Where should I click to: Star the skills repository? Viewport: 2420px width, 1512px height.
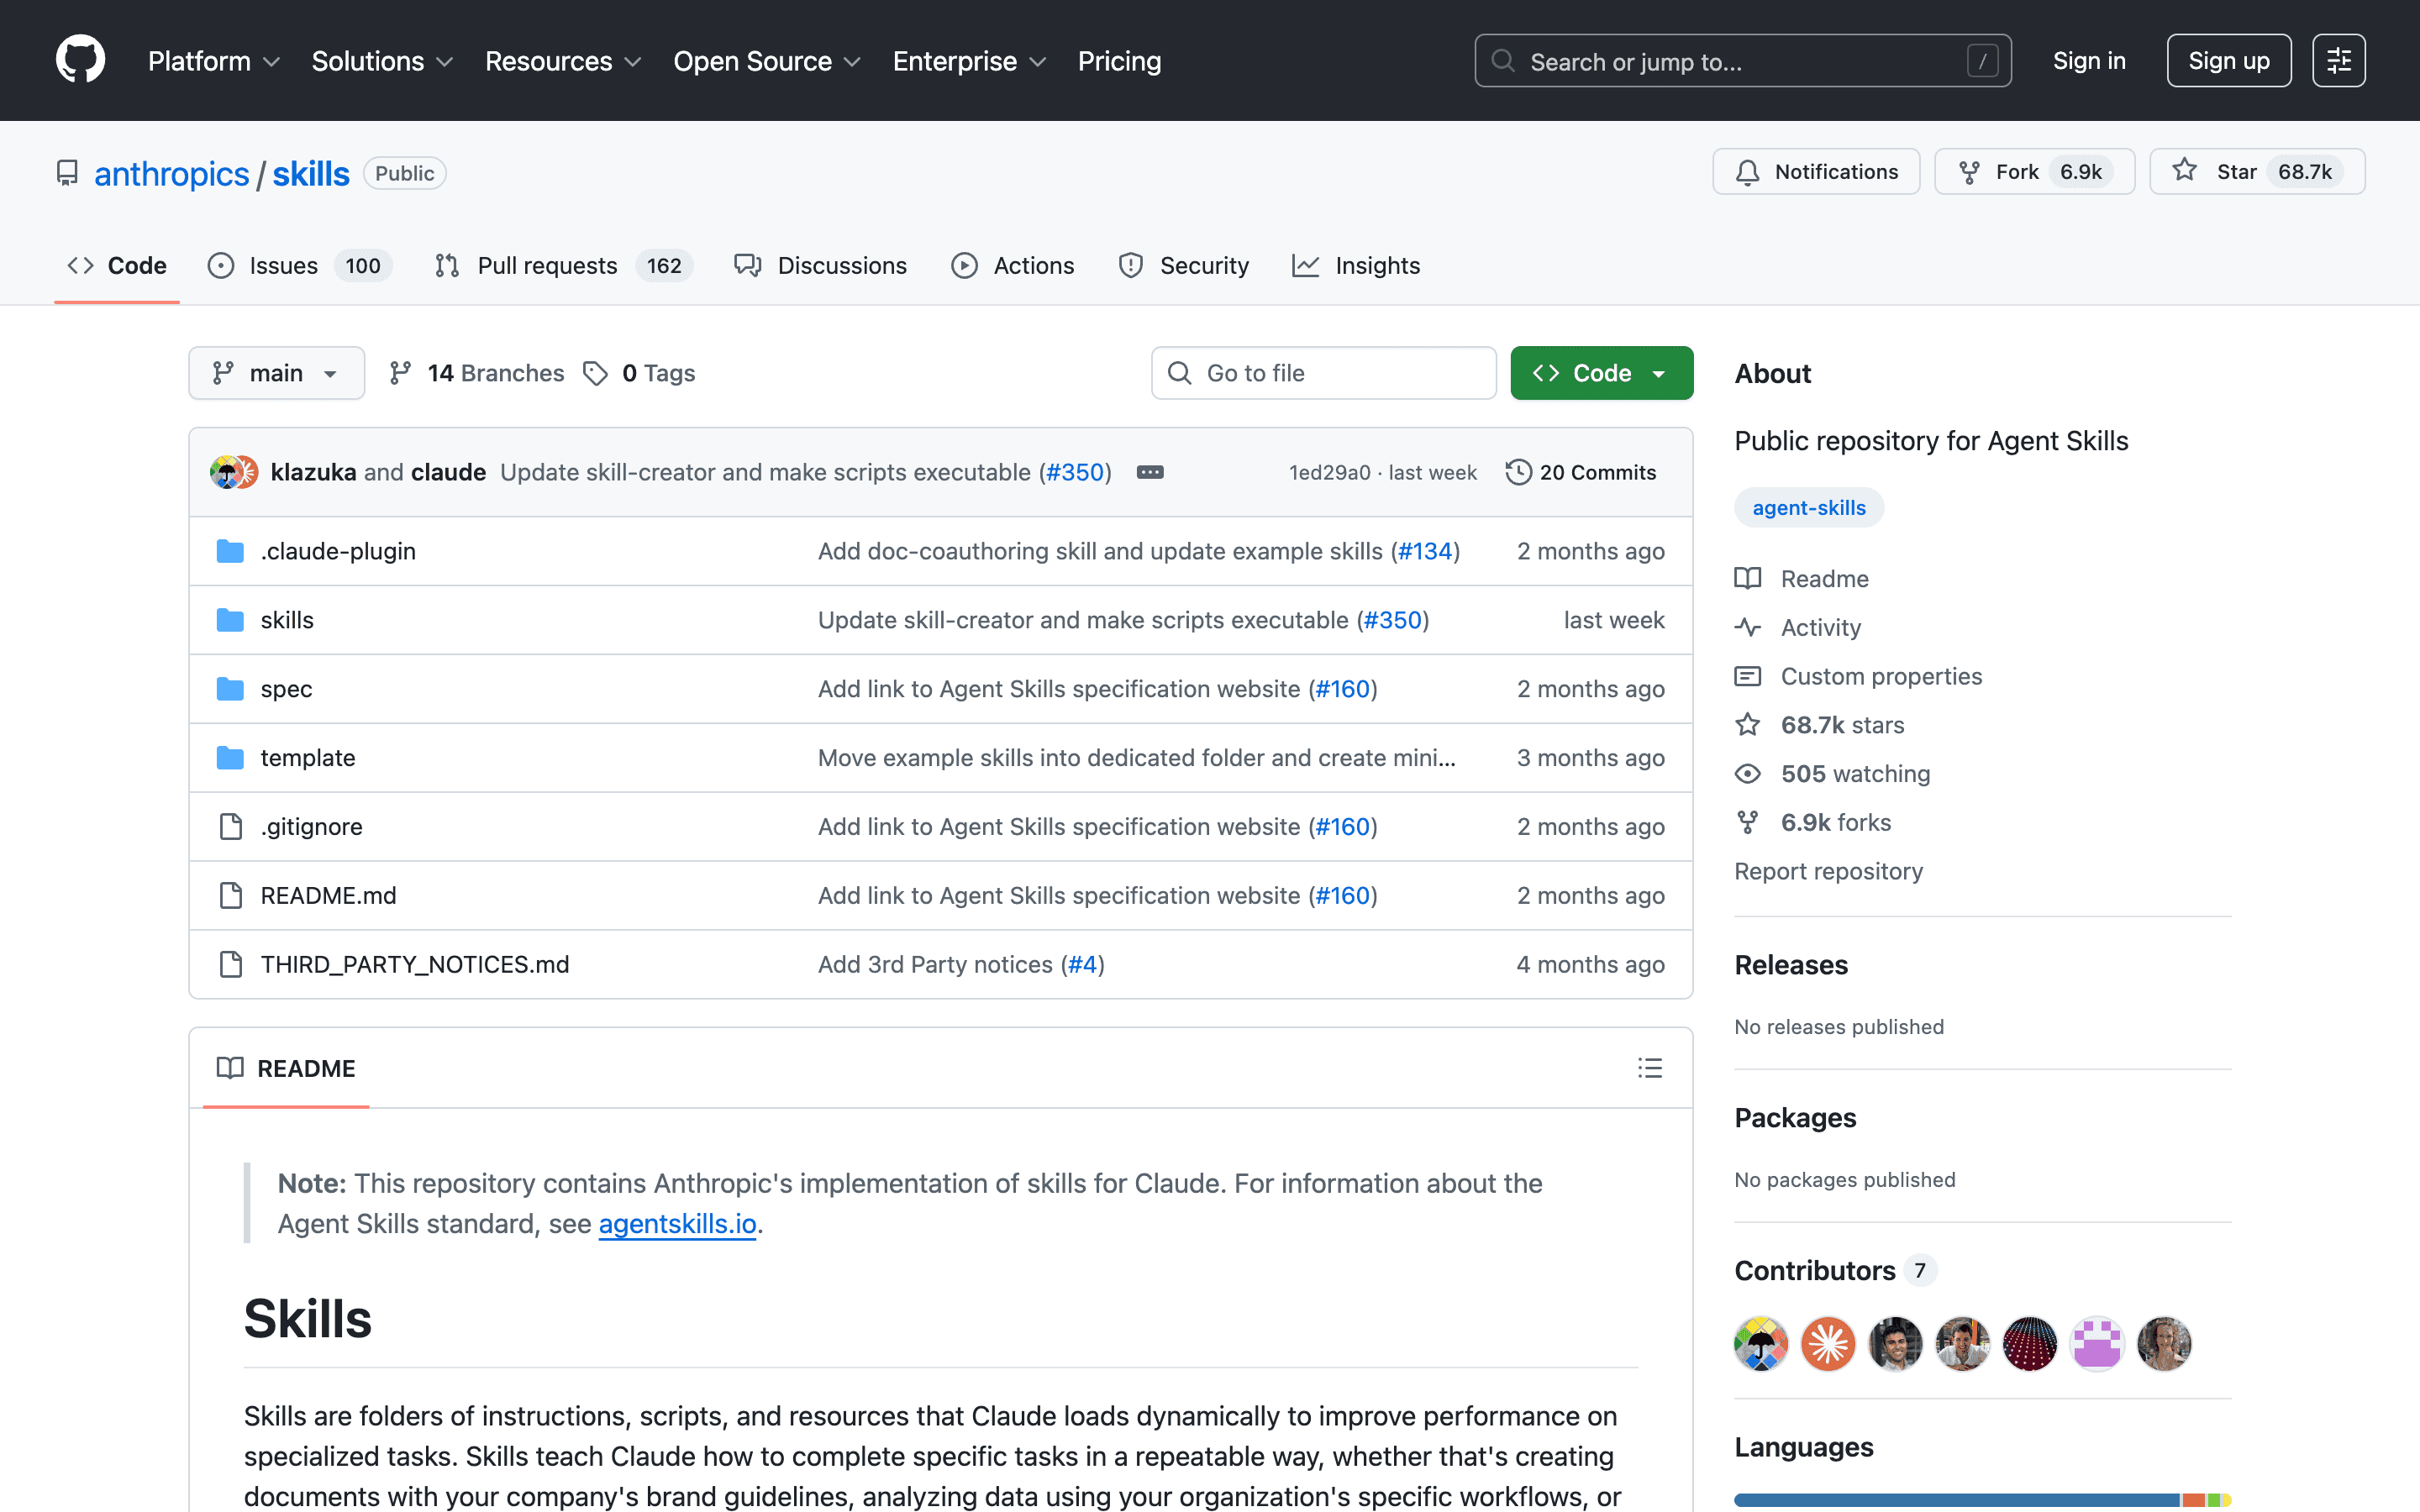coord(2255,171)
